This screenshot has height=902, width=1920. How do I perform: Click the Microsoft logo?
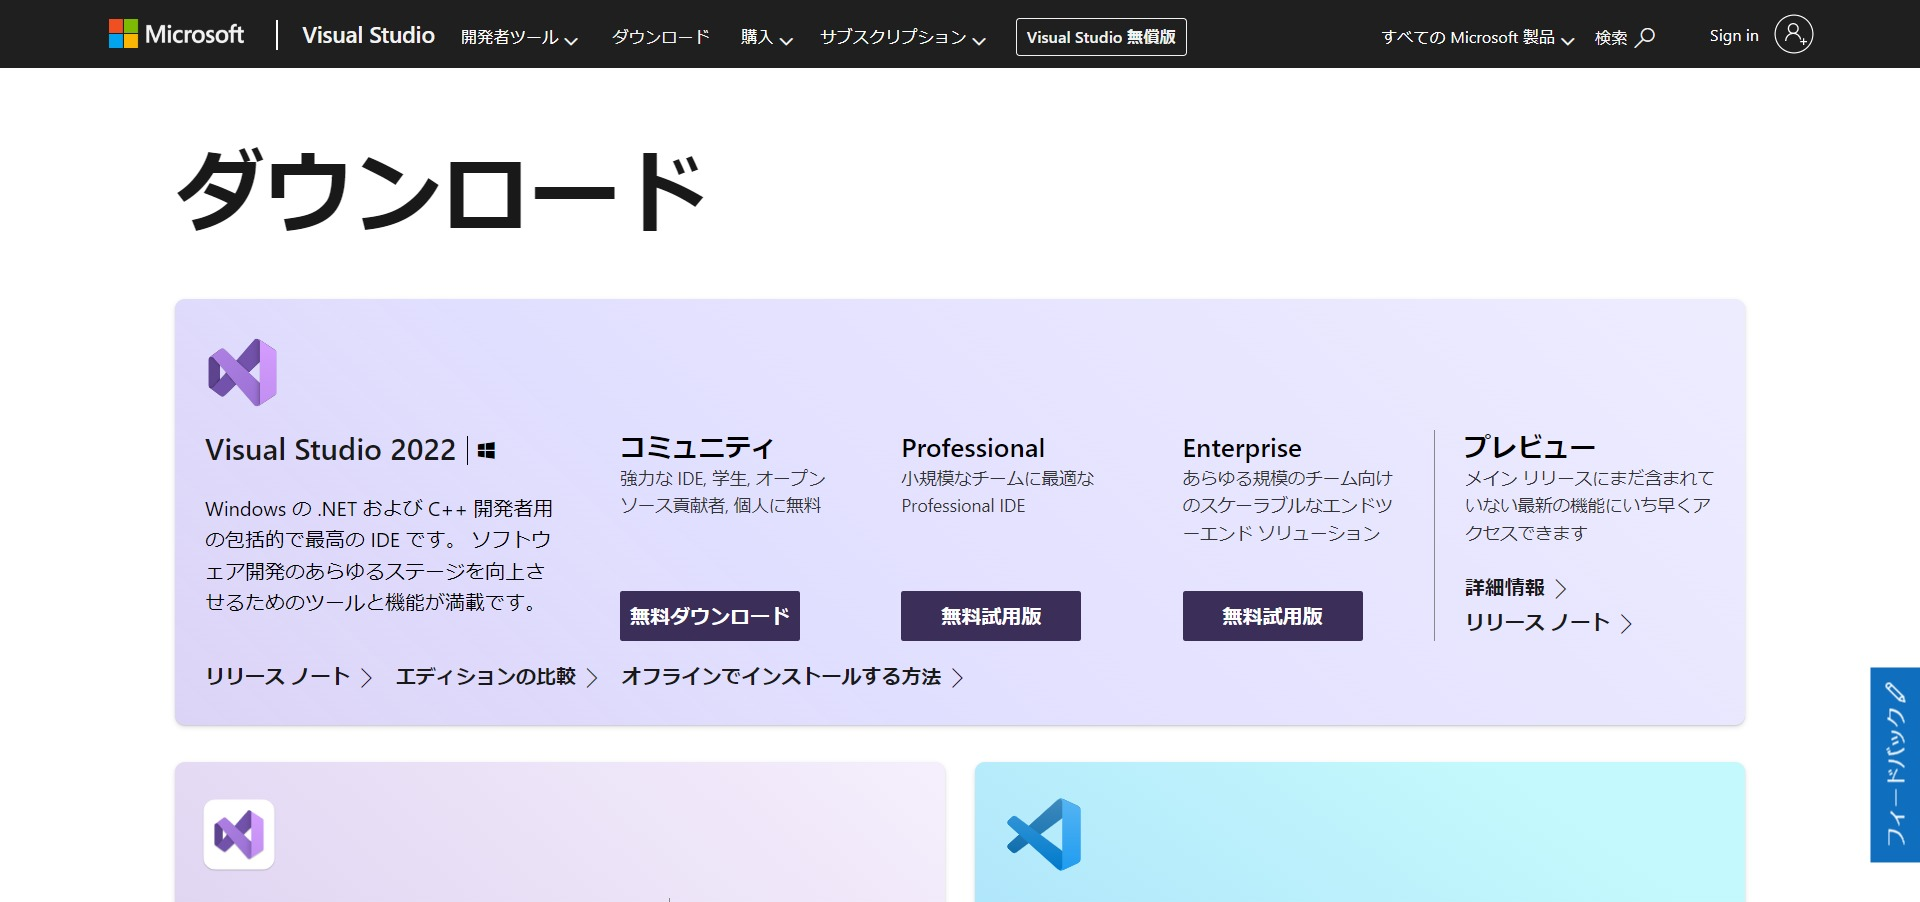(176, 34)
